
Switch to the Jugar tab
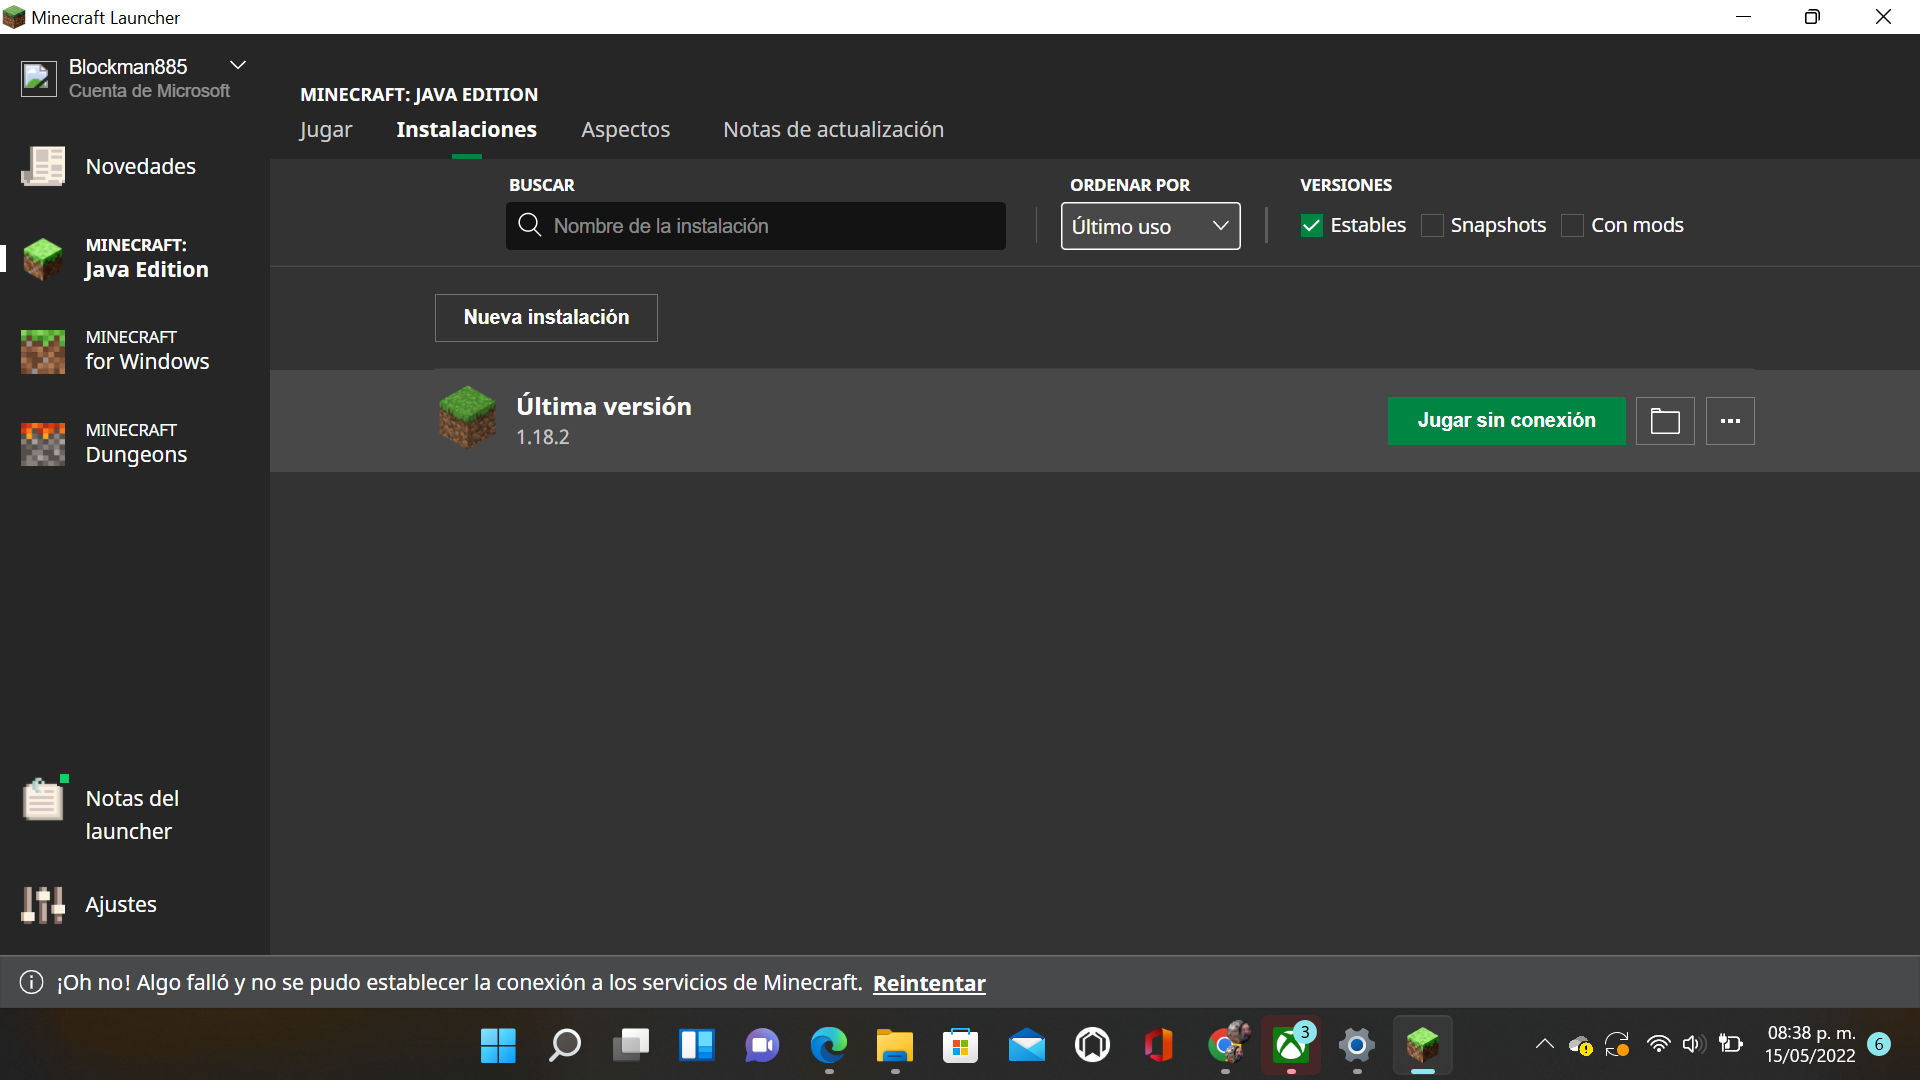pos(326,130)
